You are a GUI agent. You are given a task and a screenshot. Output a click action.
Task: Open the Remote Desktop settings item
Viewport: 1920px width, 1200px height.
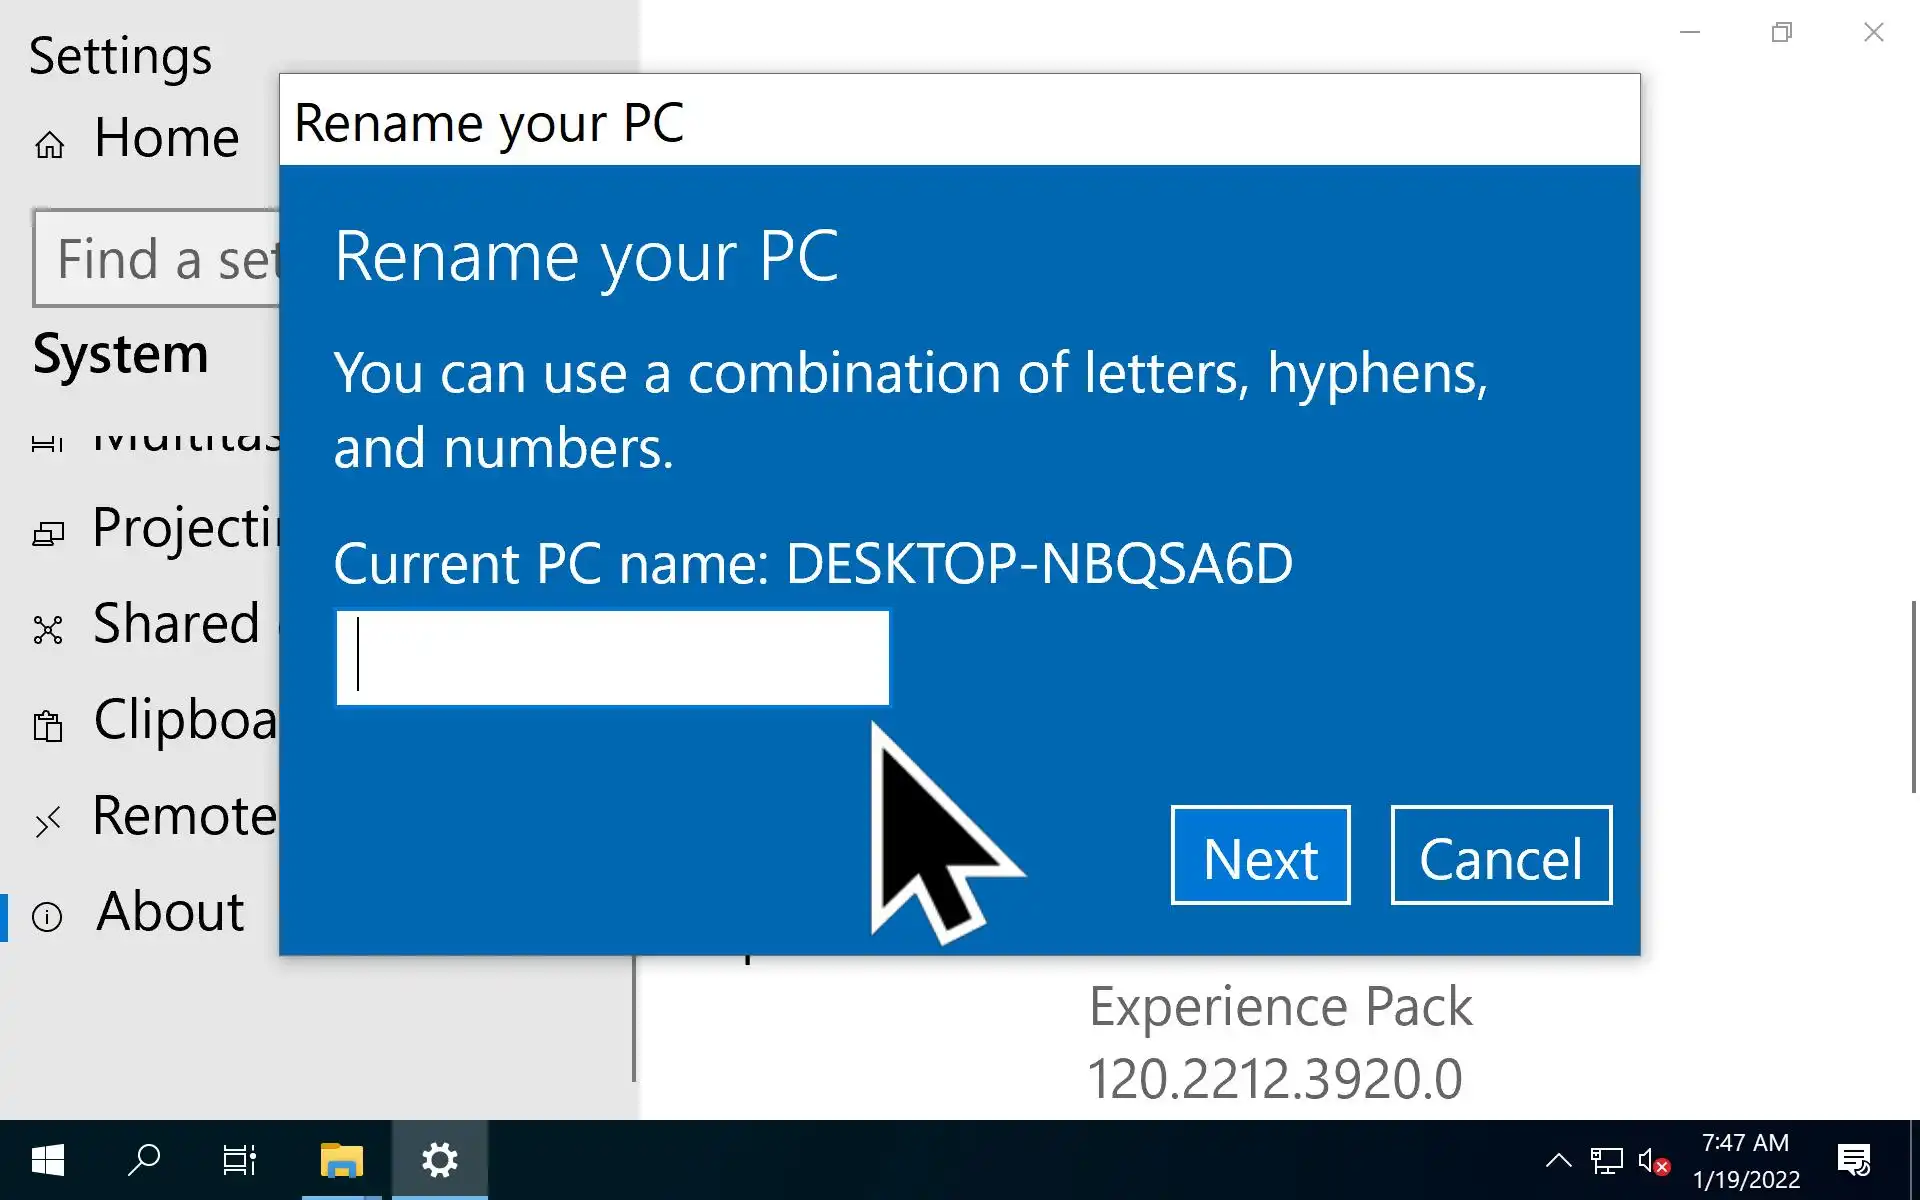coord(183,816)
